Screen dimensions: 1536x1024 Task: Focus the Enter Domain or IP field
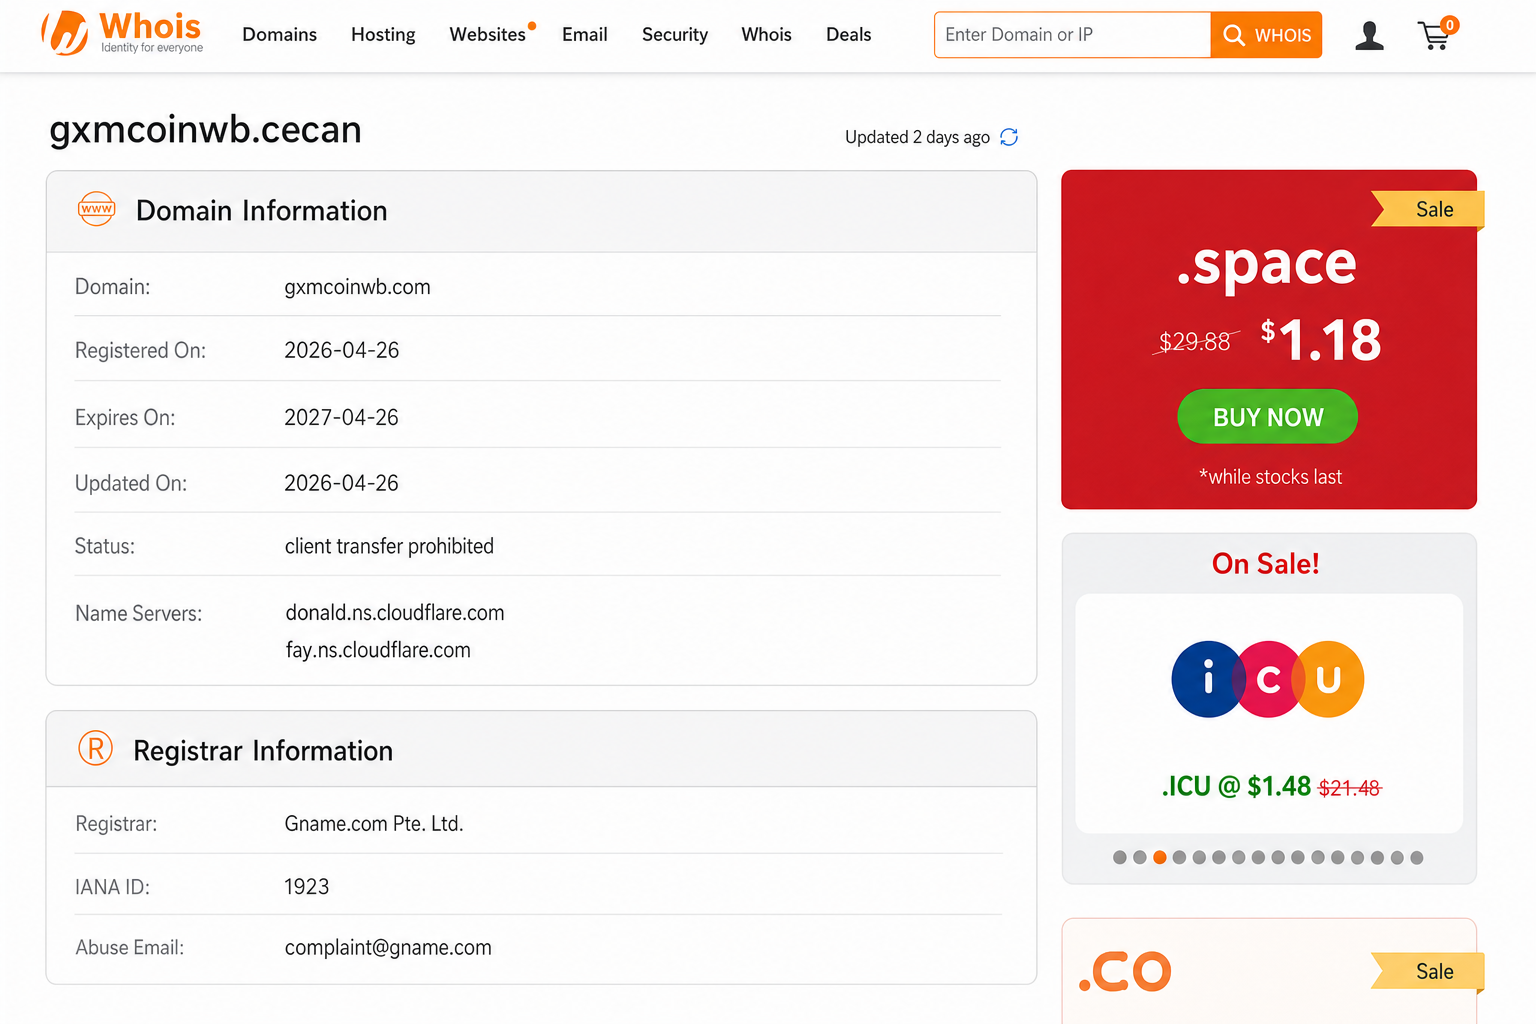(1072, 35)
